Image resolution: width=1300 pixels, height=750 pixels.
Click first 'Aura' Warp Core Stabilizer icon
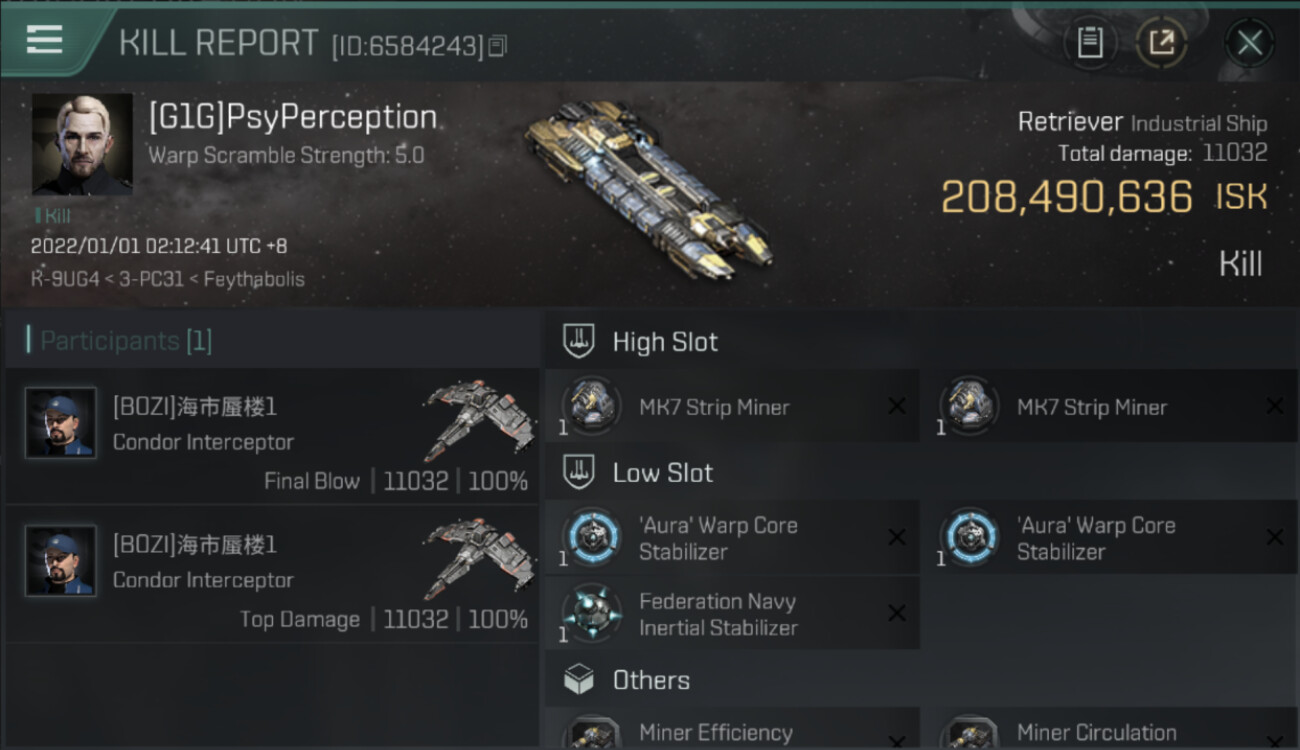pos(591,538)
